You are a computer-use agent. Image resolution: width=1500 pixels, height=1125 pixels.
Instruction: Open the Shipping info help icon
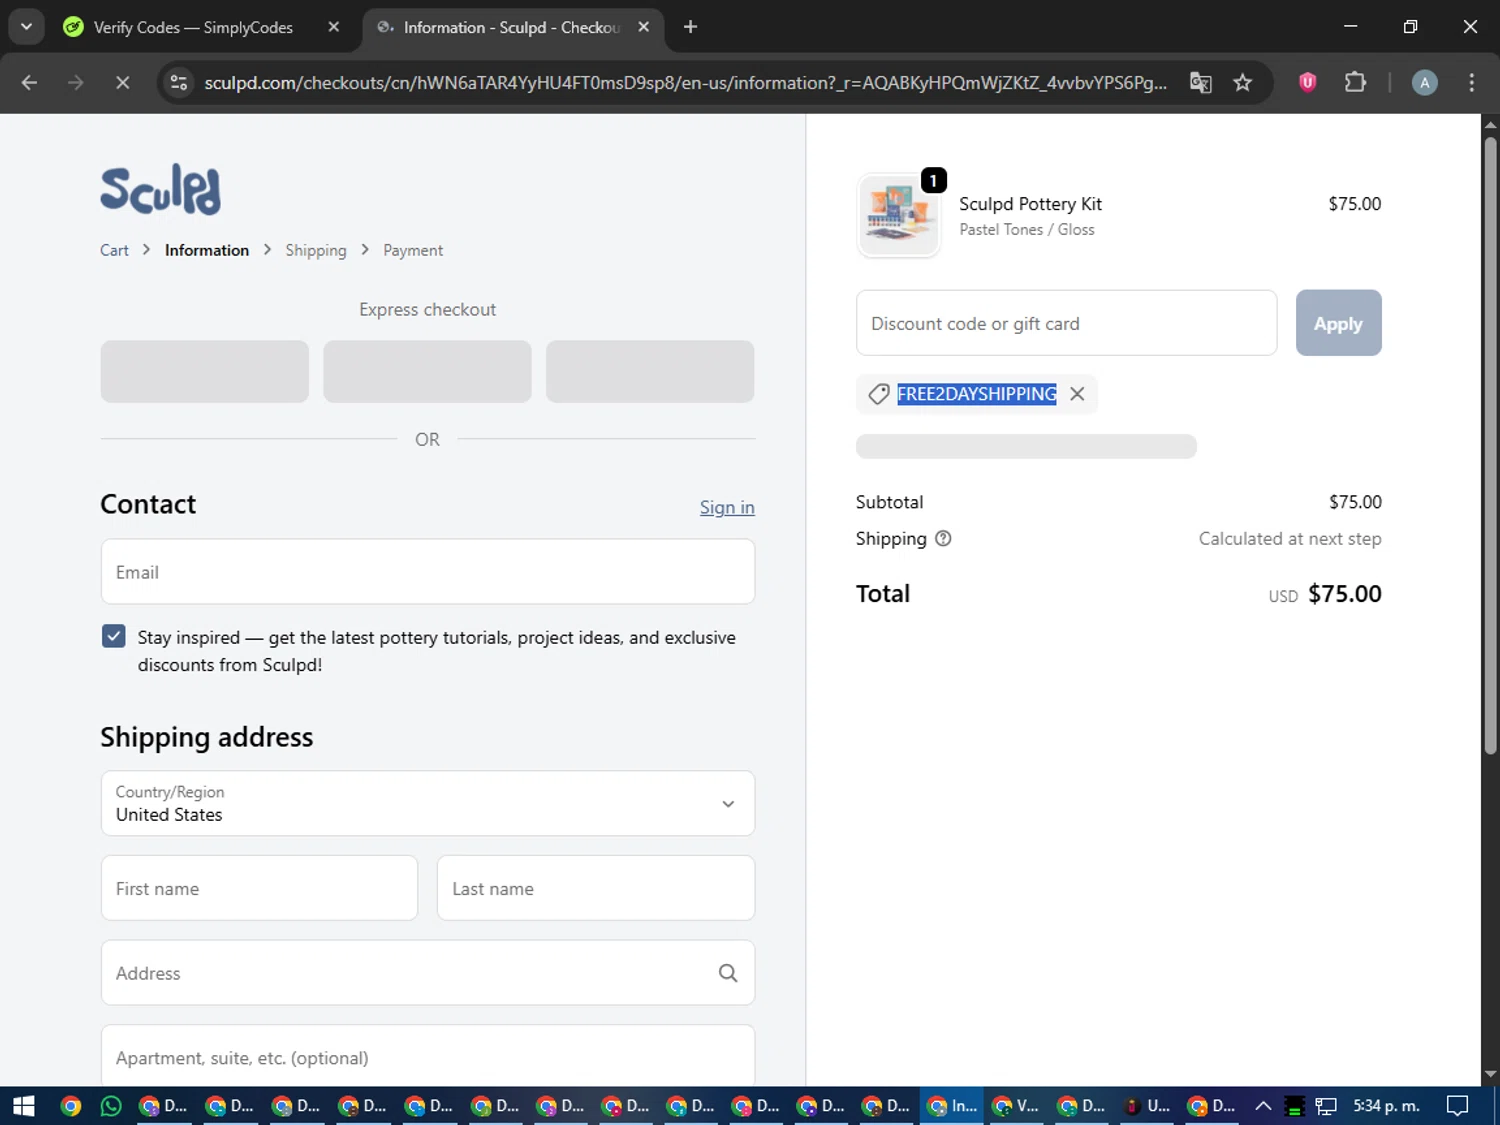(x=943, y=539)
